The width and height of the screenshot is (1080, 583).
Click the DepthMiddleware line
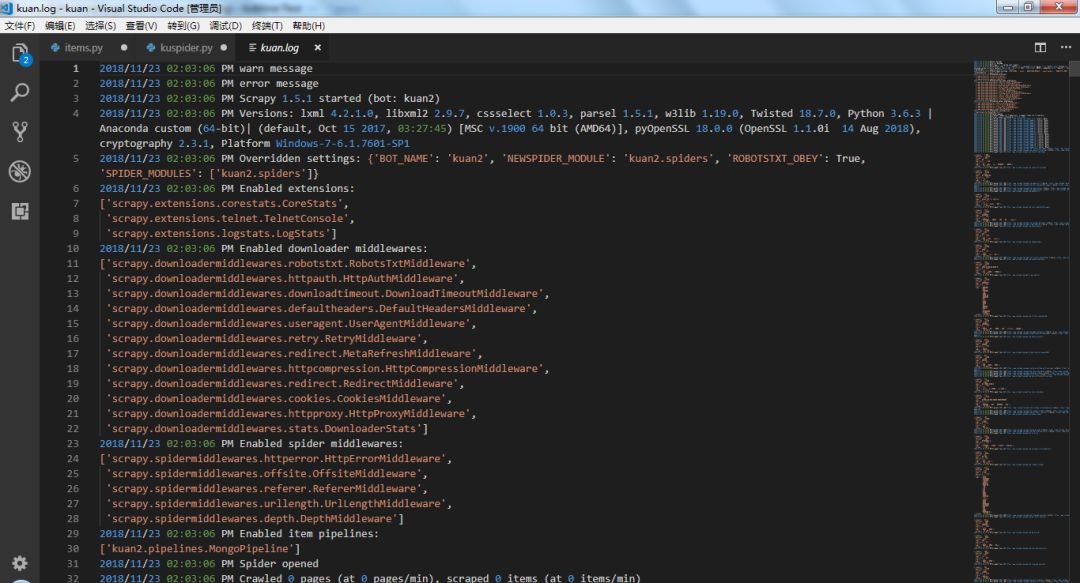(254, 518)
